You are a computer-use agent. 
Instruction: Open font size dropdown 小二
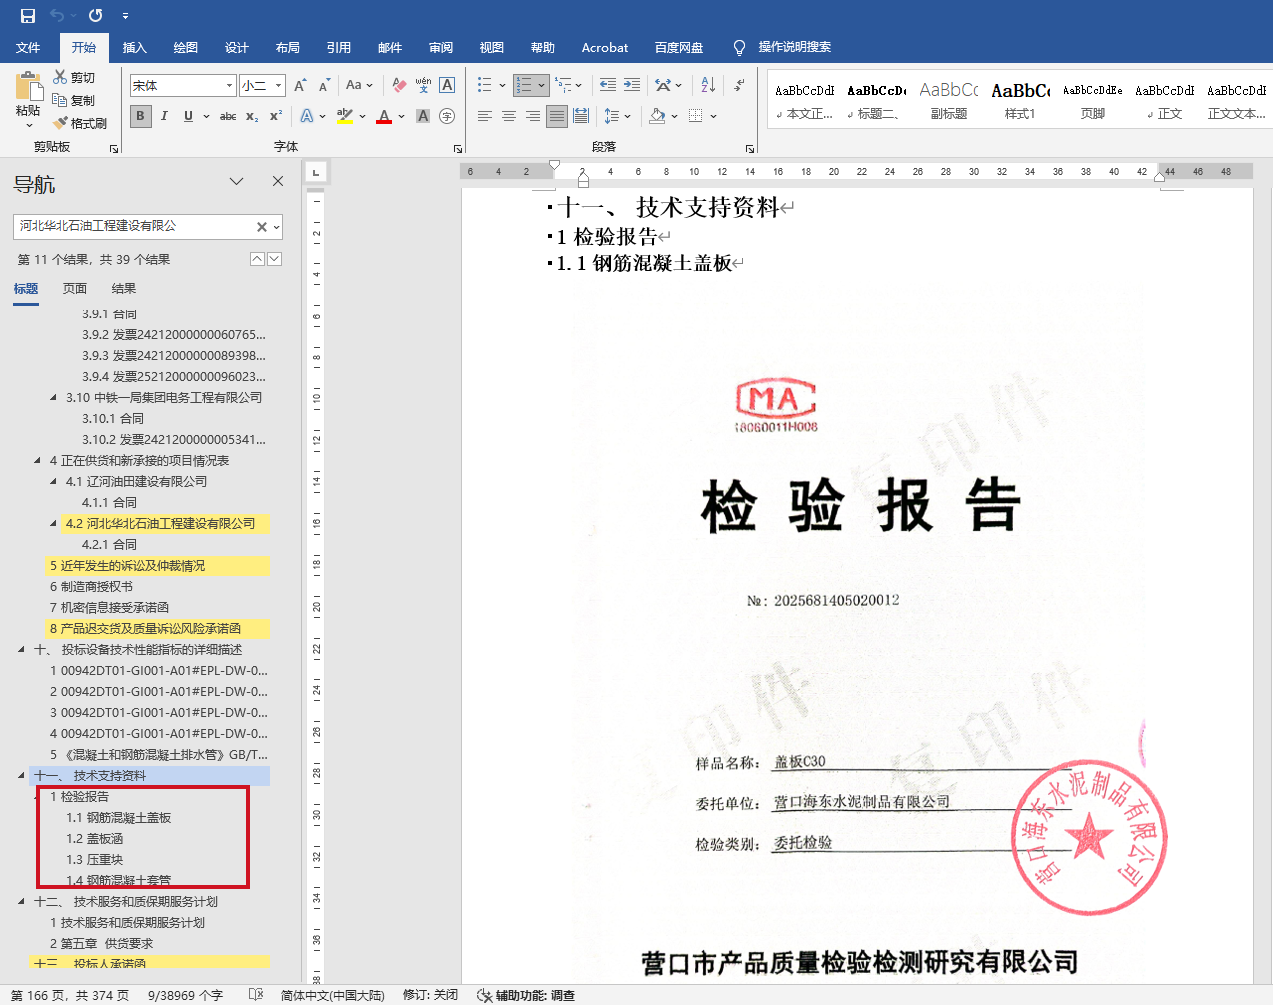[279, 86]
